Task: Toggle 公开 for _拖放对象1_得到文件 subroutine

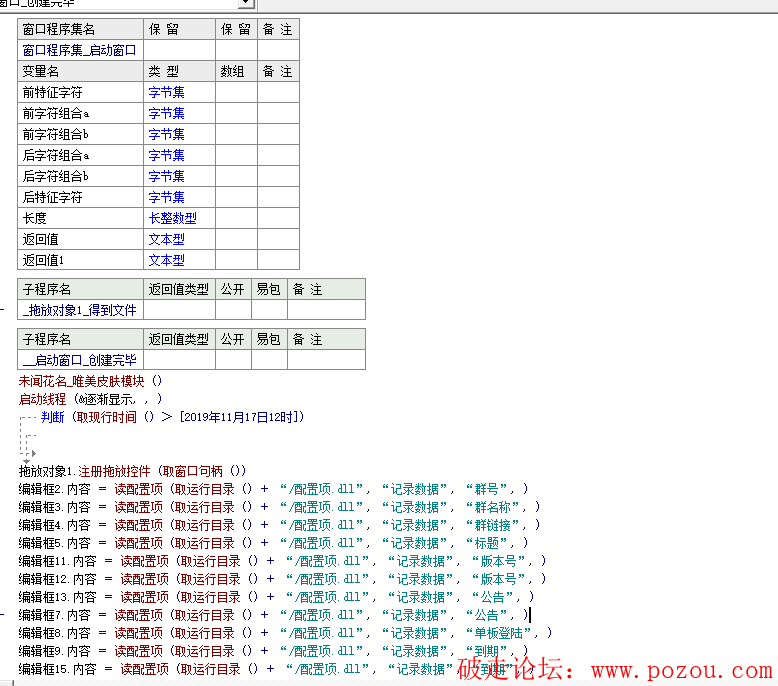Action: pyautogui.click(x=232, y=311)
